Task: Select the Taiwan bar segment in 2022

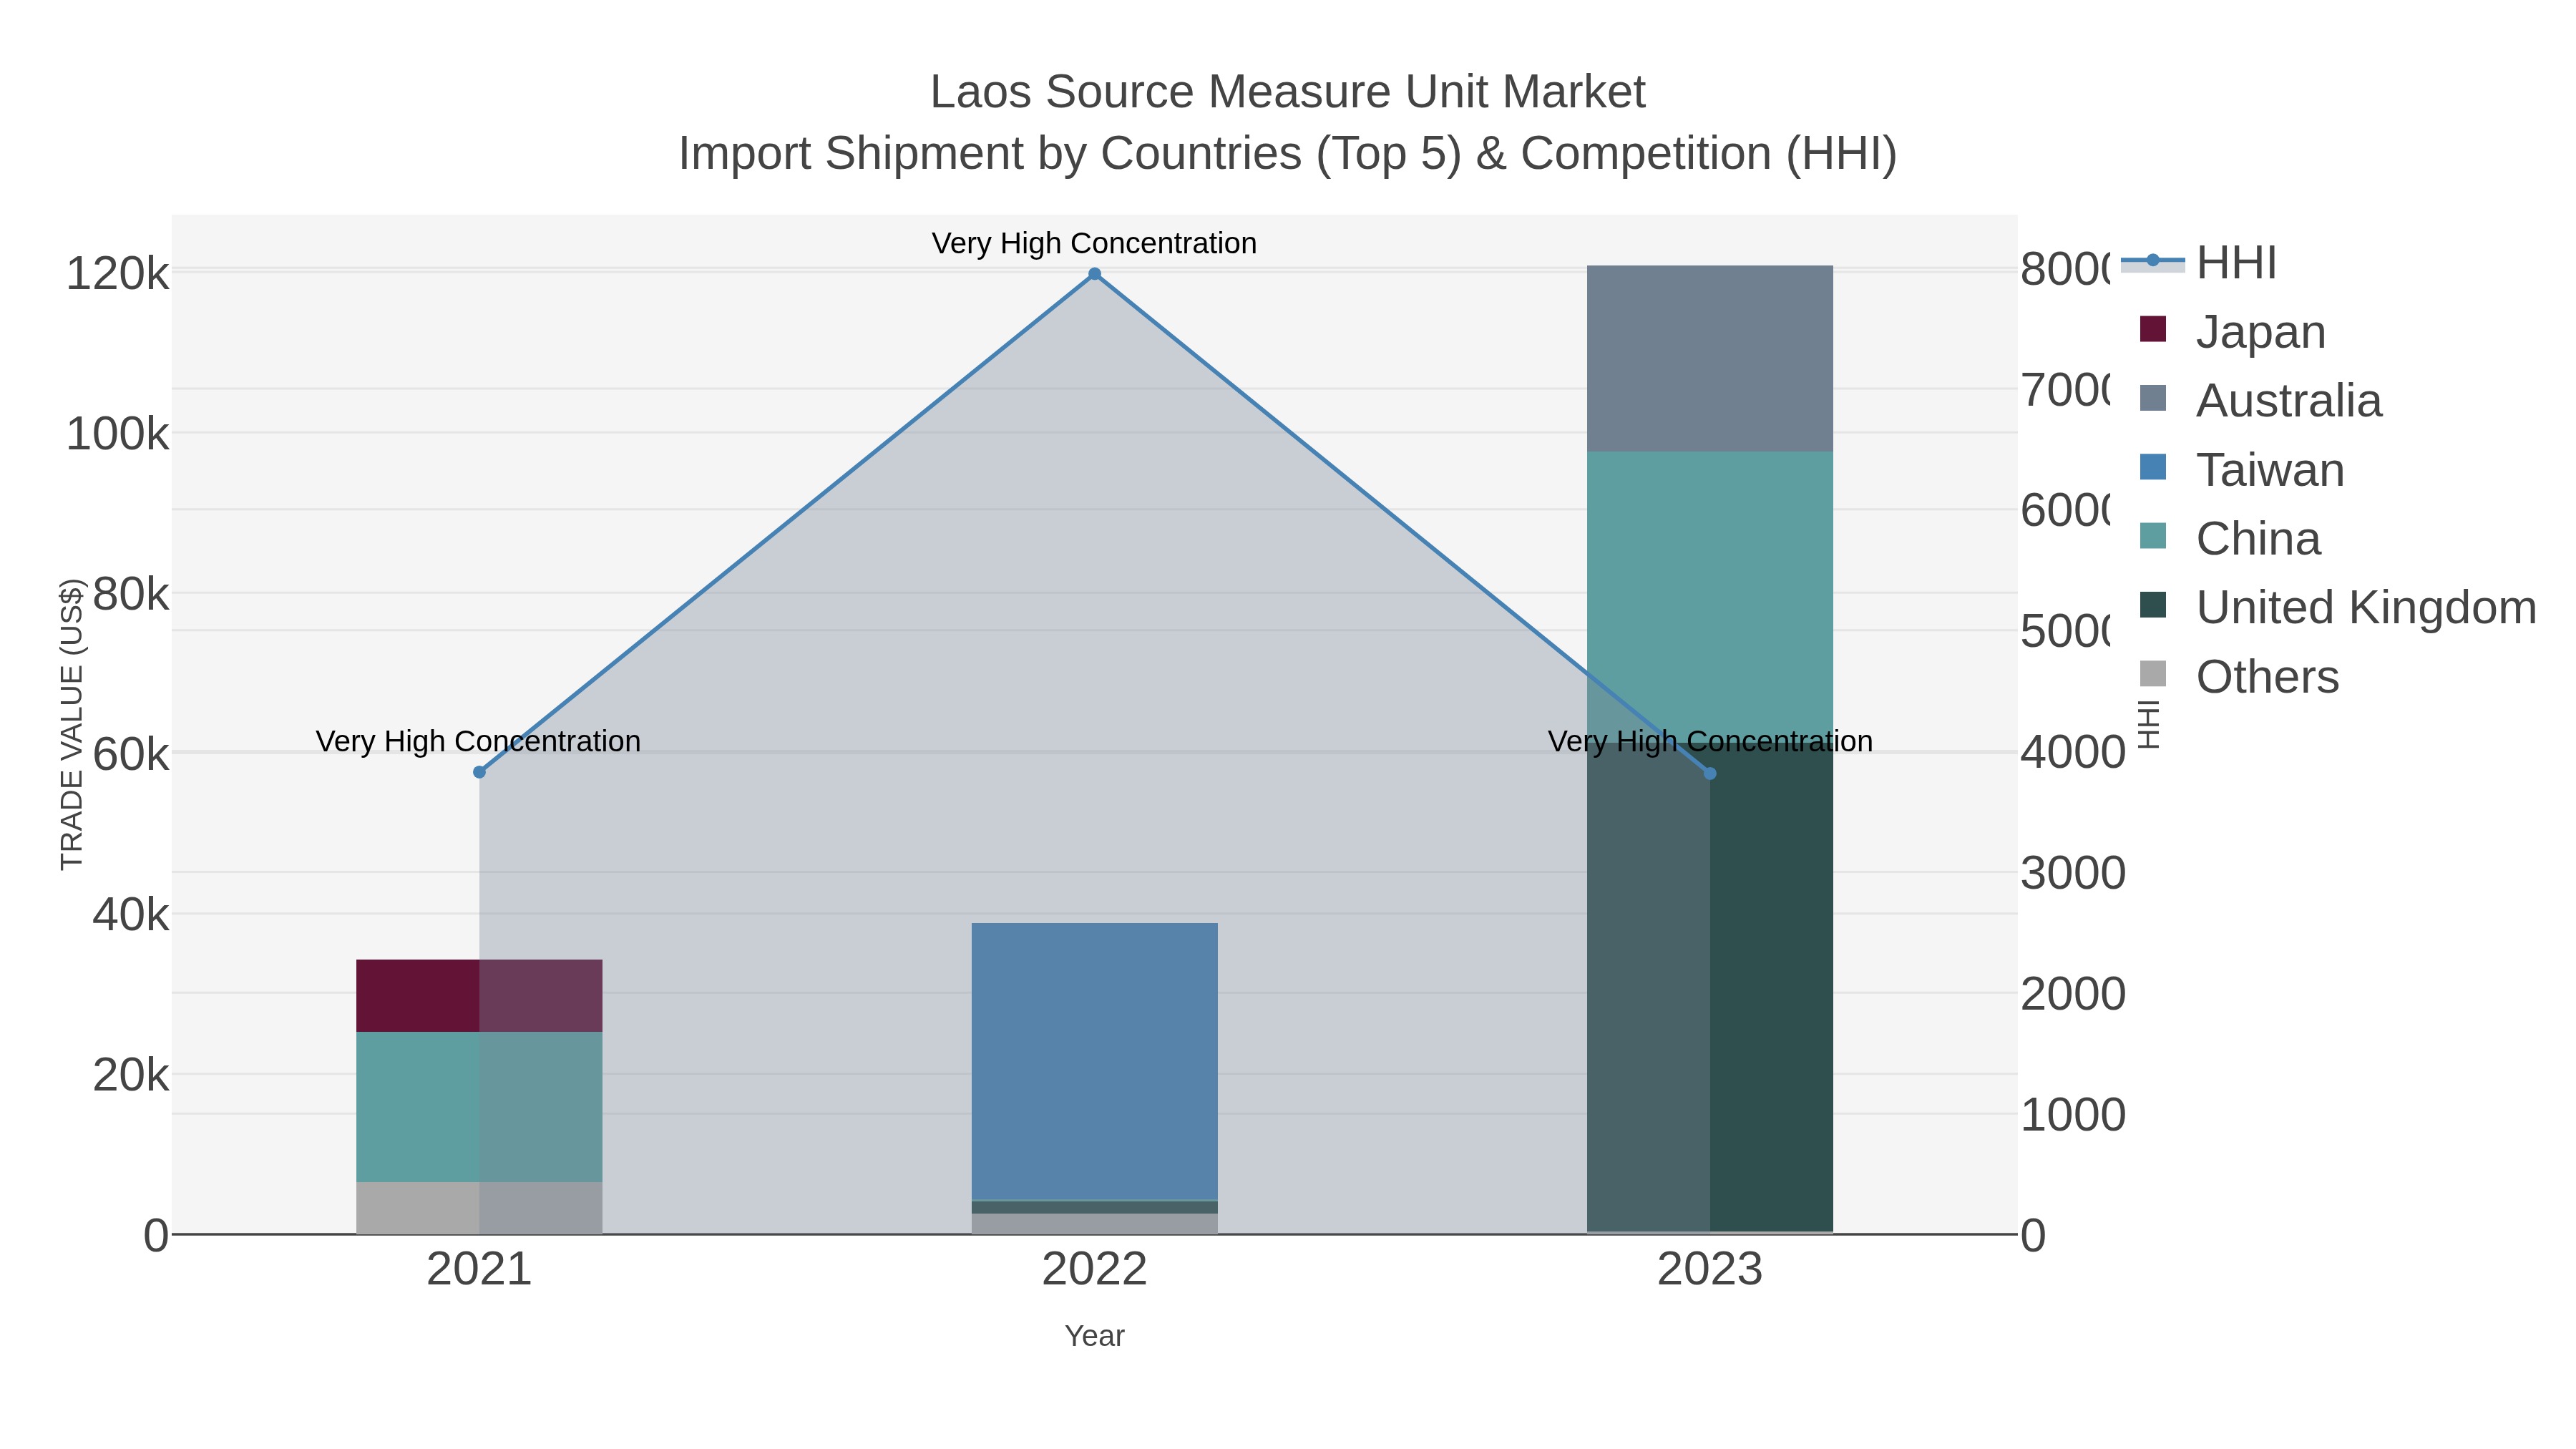Action: tap(1094, 1061)
